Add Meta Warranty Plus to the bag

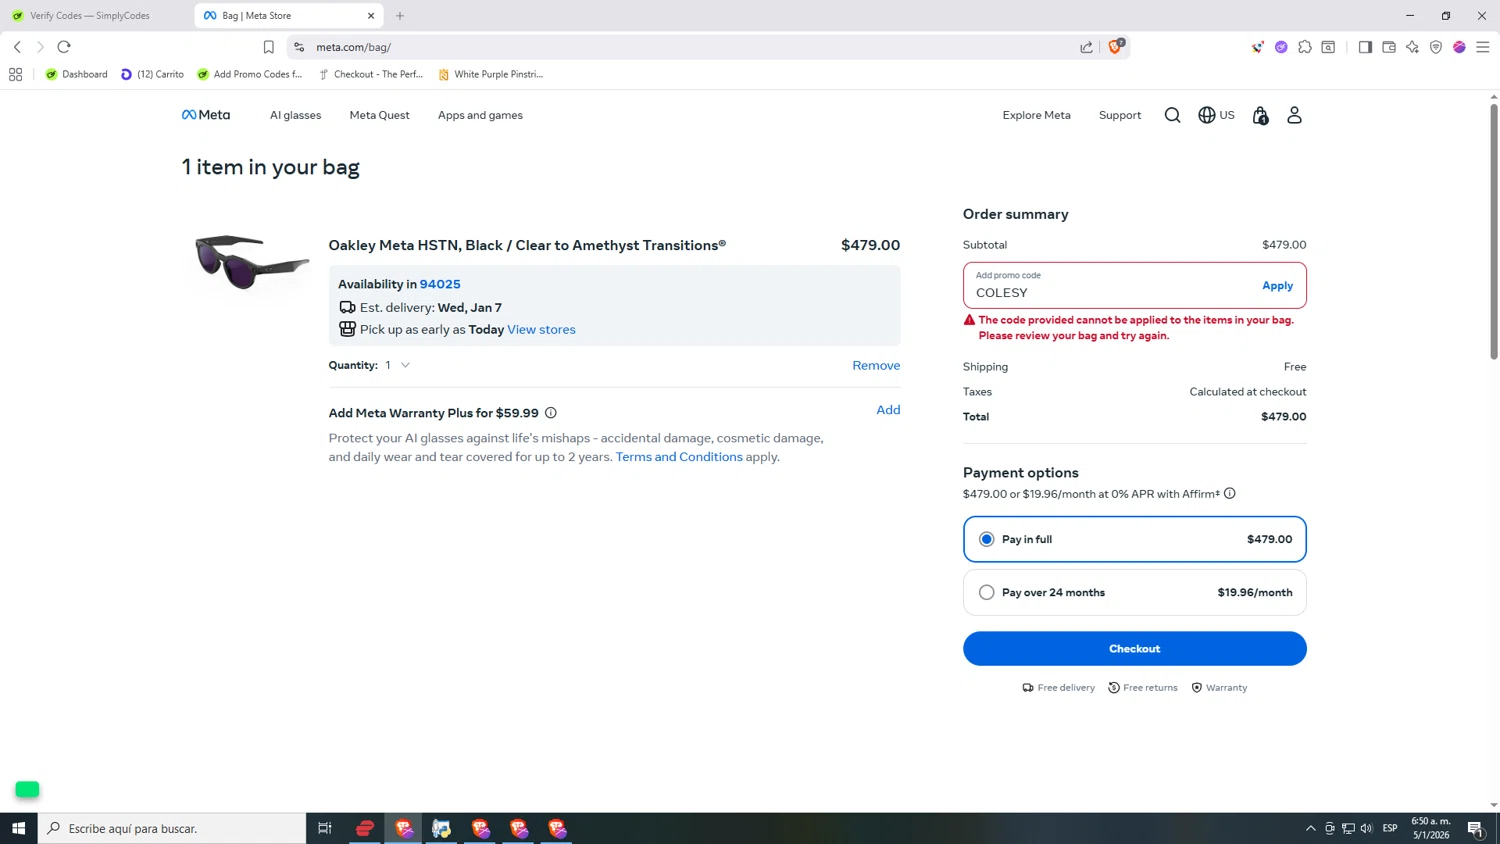[x=888, y=410]
